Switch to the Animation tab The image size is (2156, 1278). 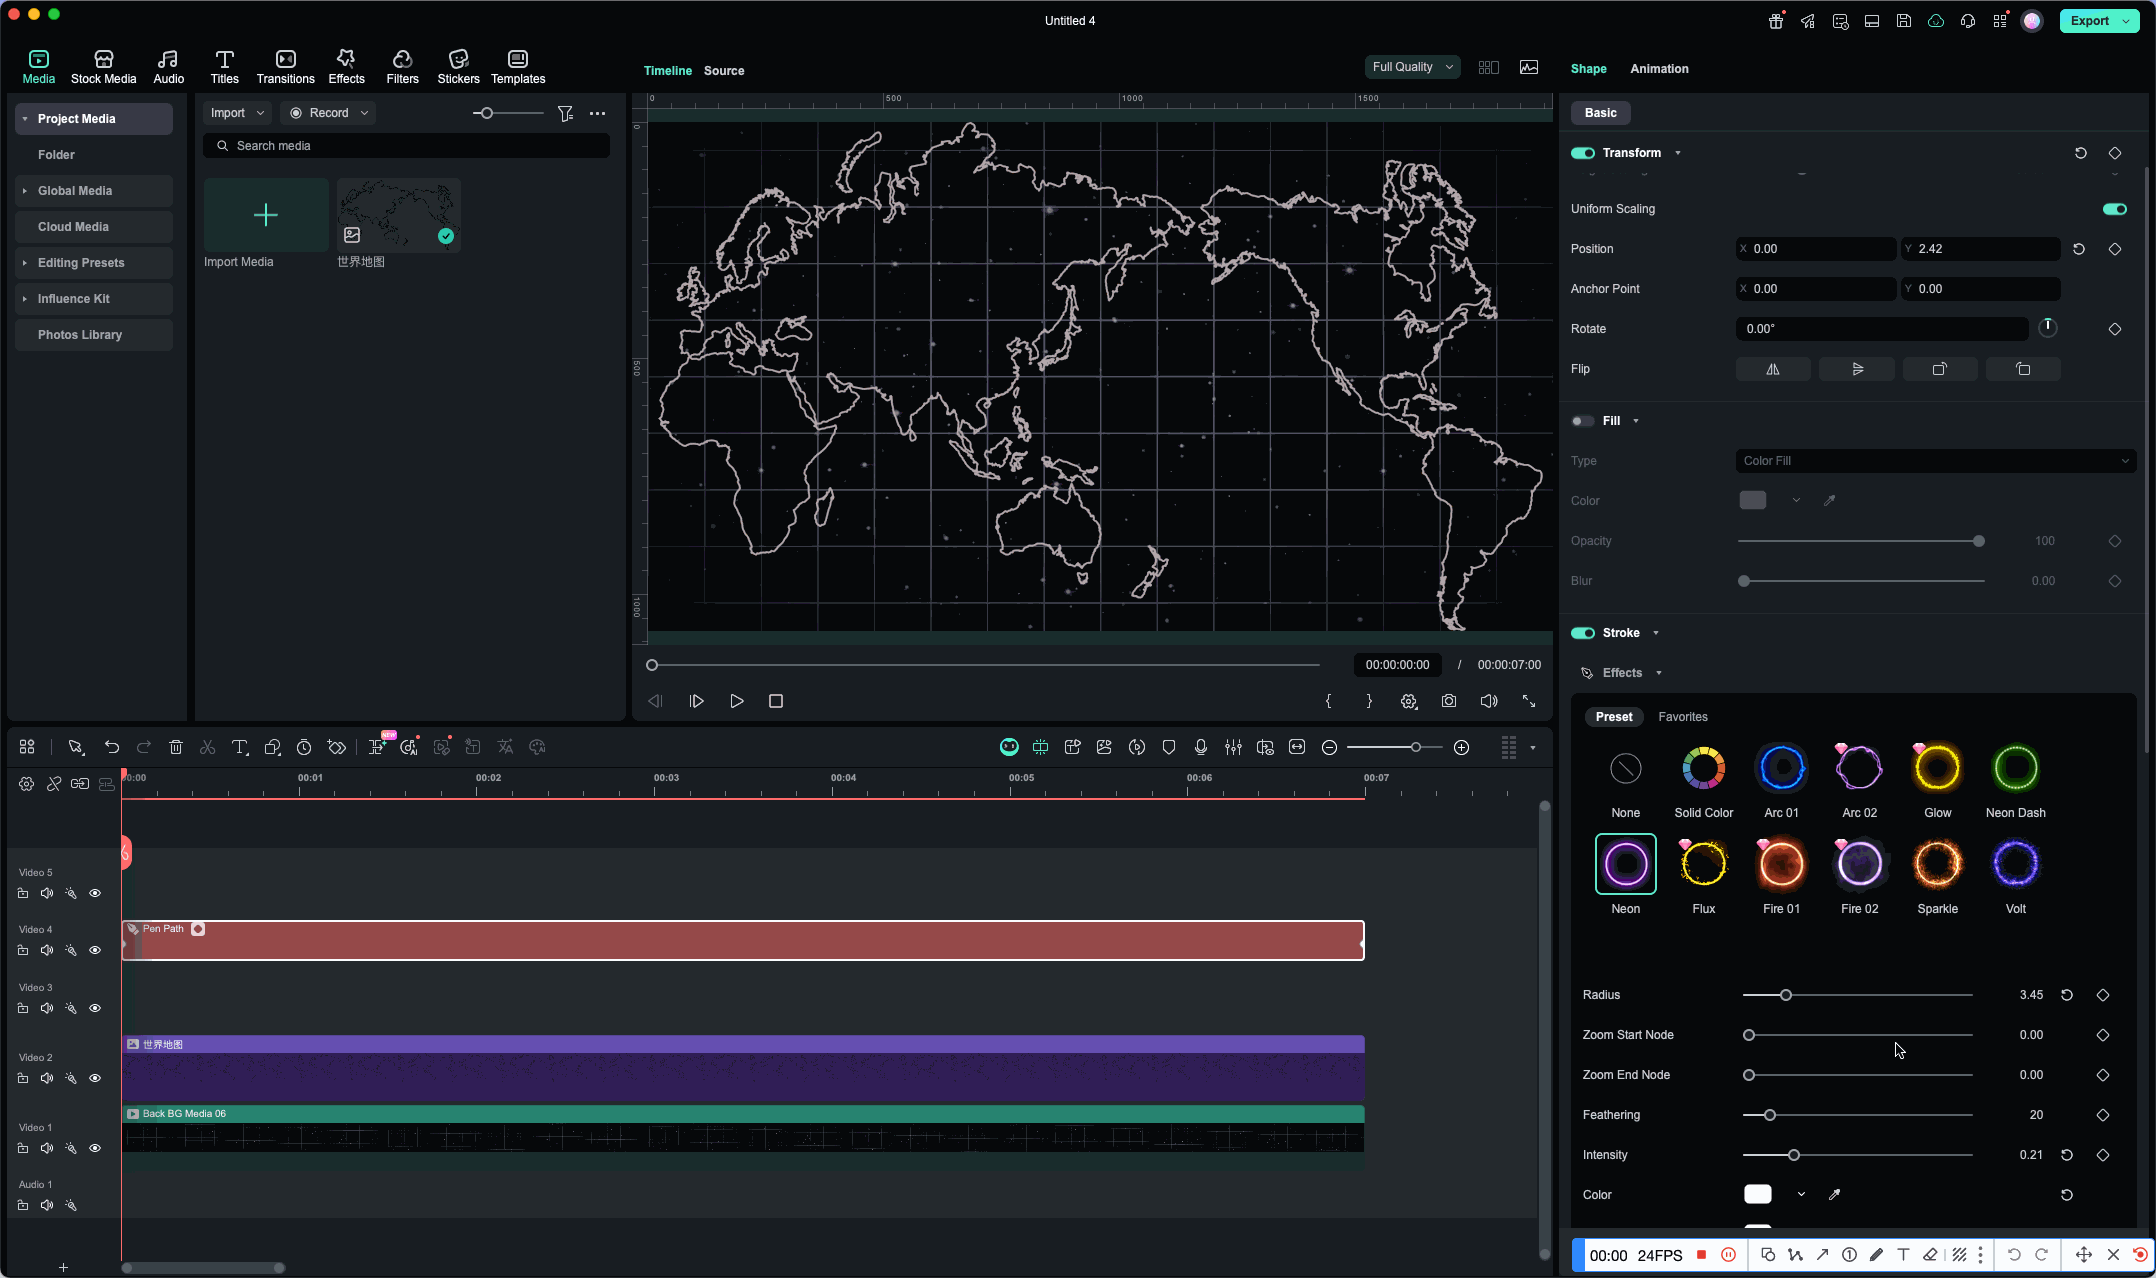coord(1659,69)
